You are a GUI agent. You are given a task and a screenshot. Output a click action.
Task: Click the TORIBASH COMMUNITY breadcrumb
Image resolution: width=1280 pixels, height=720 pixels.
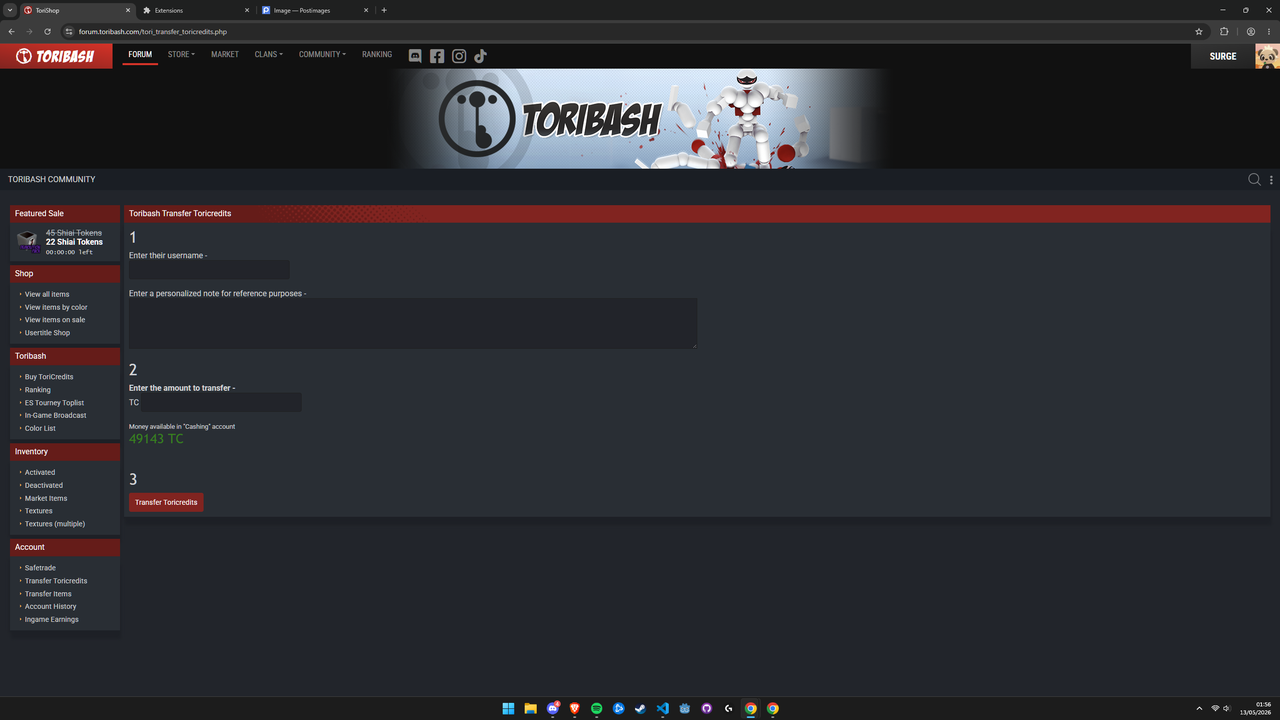tap(52, 180)
